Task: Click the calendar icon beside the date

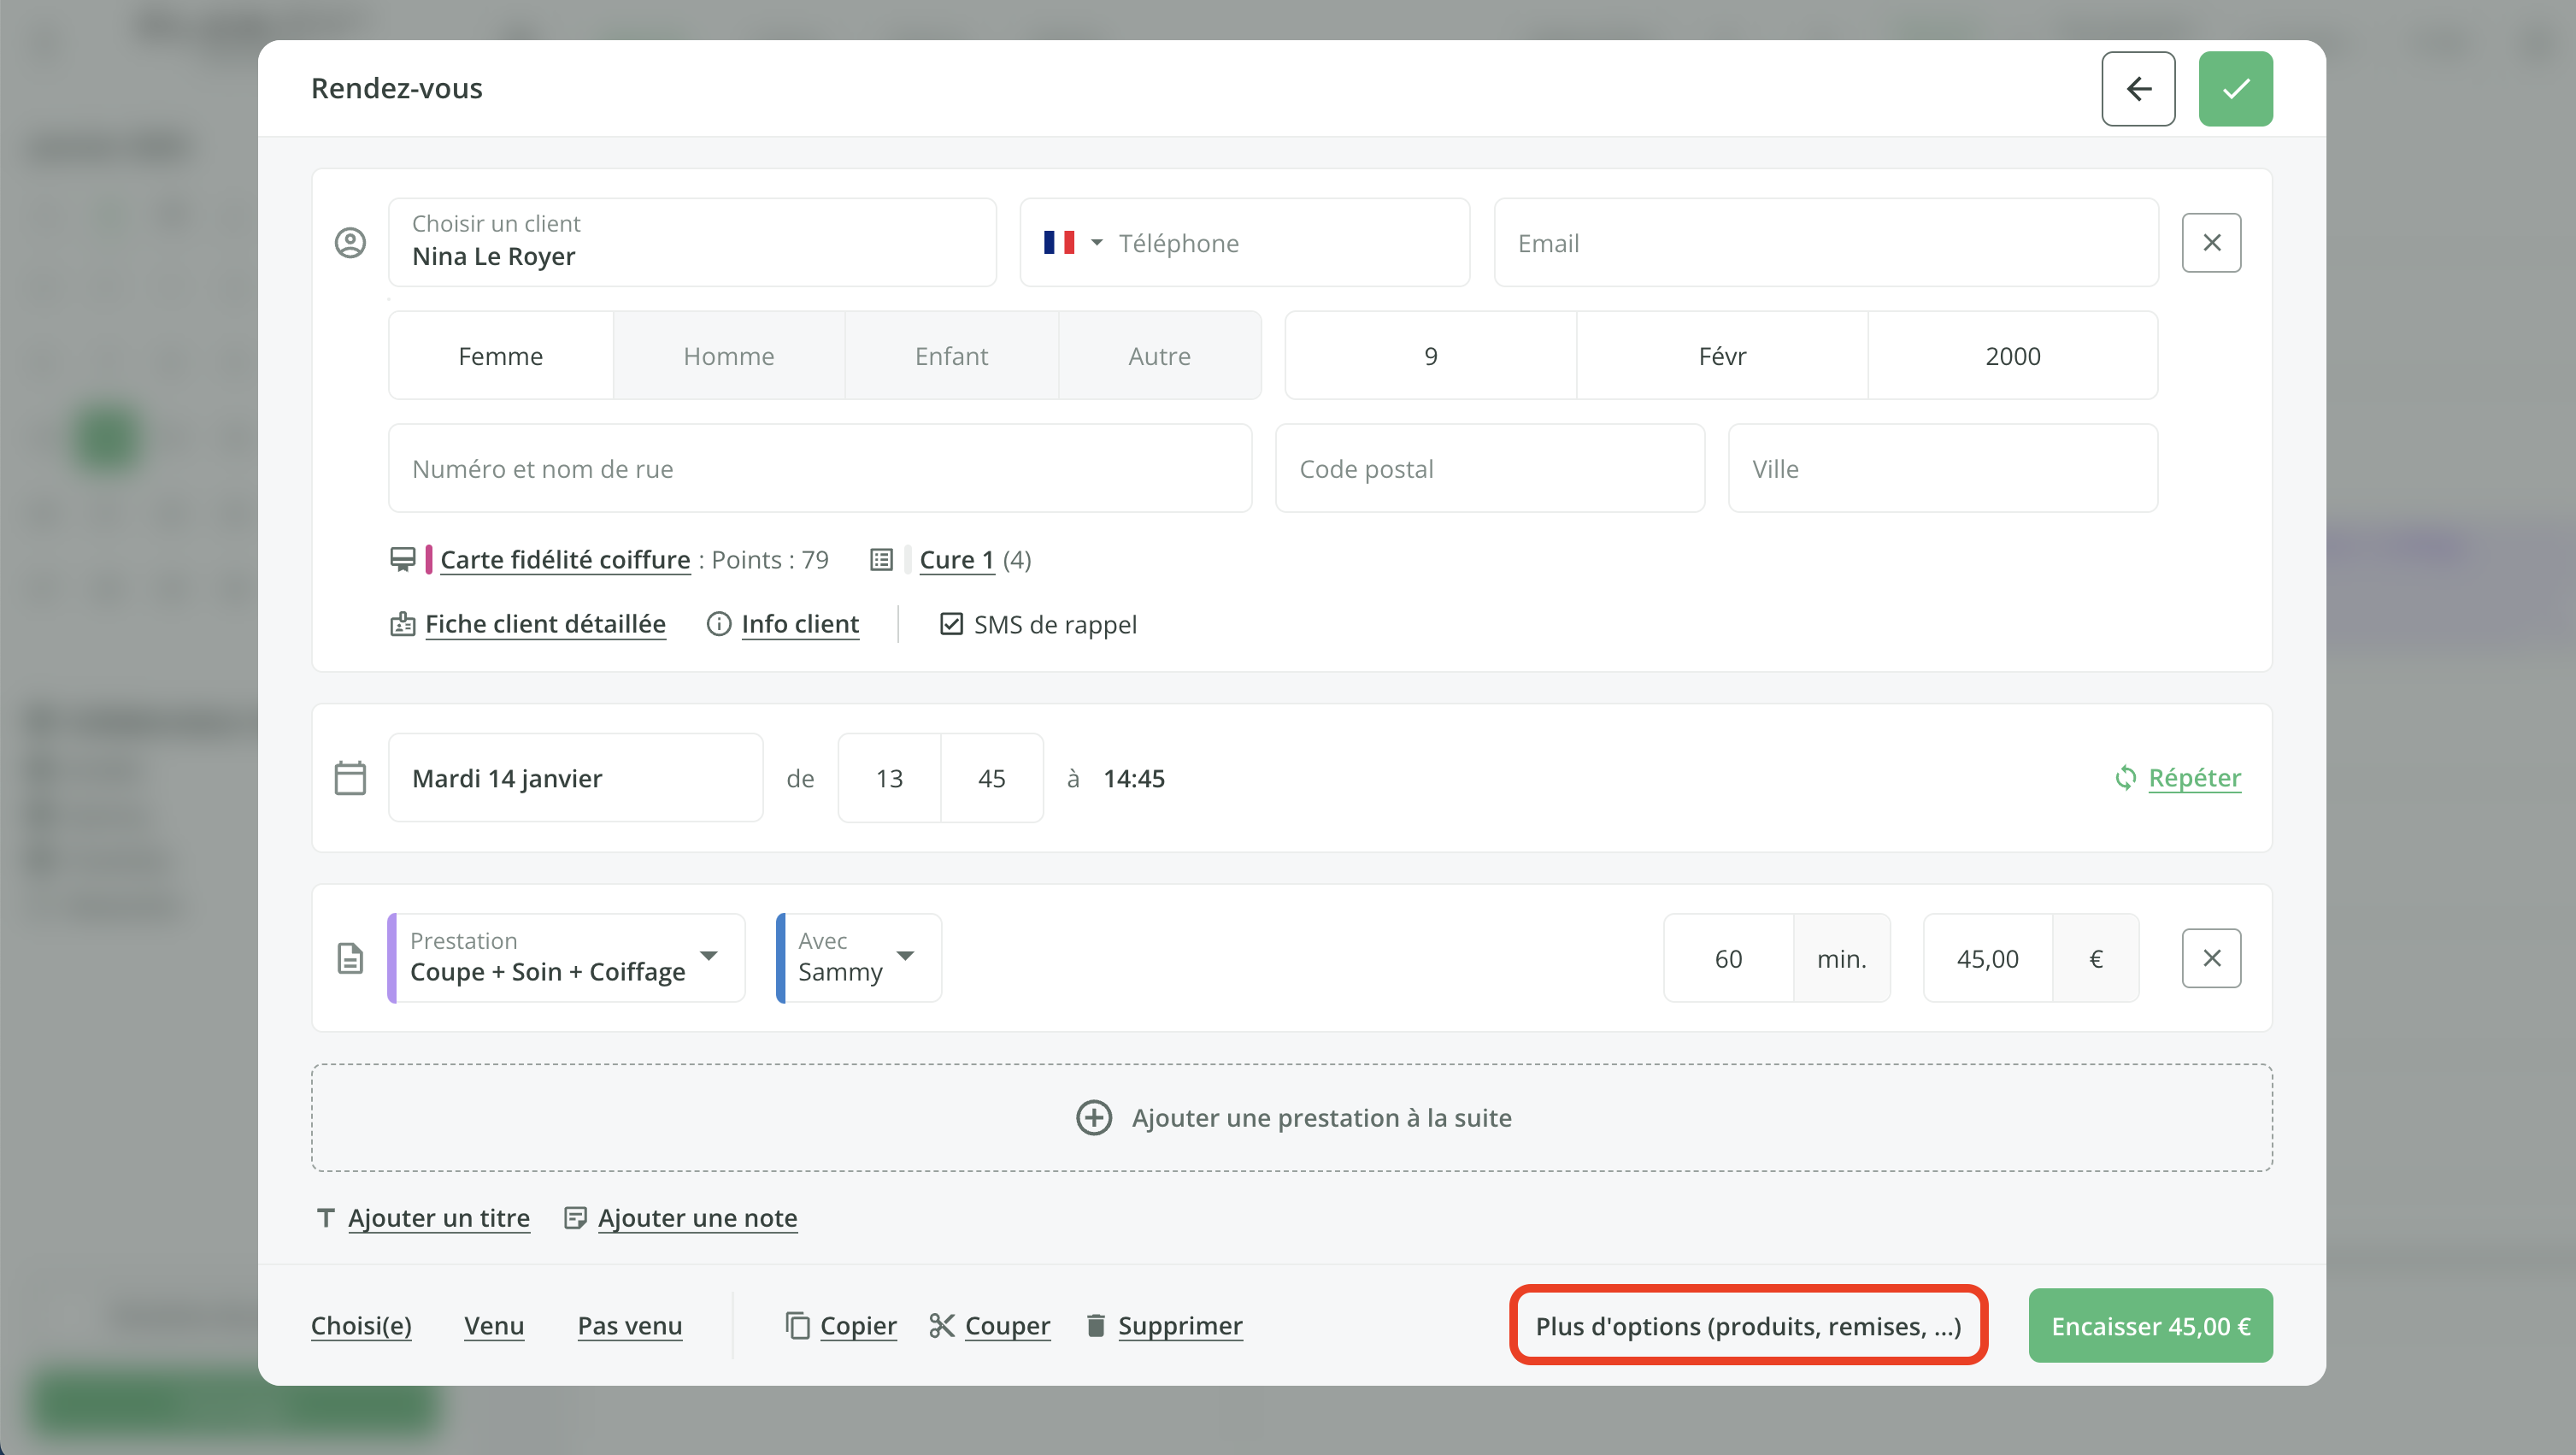Action: coord(350,778)
